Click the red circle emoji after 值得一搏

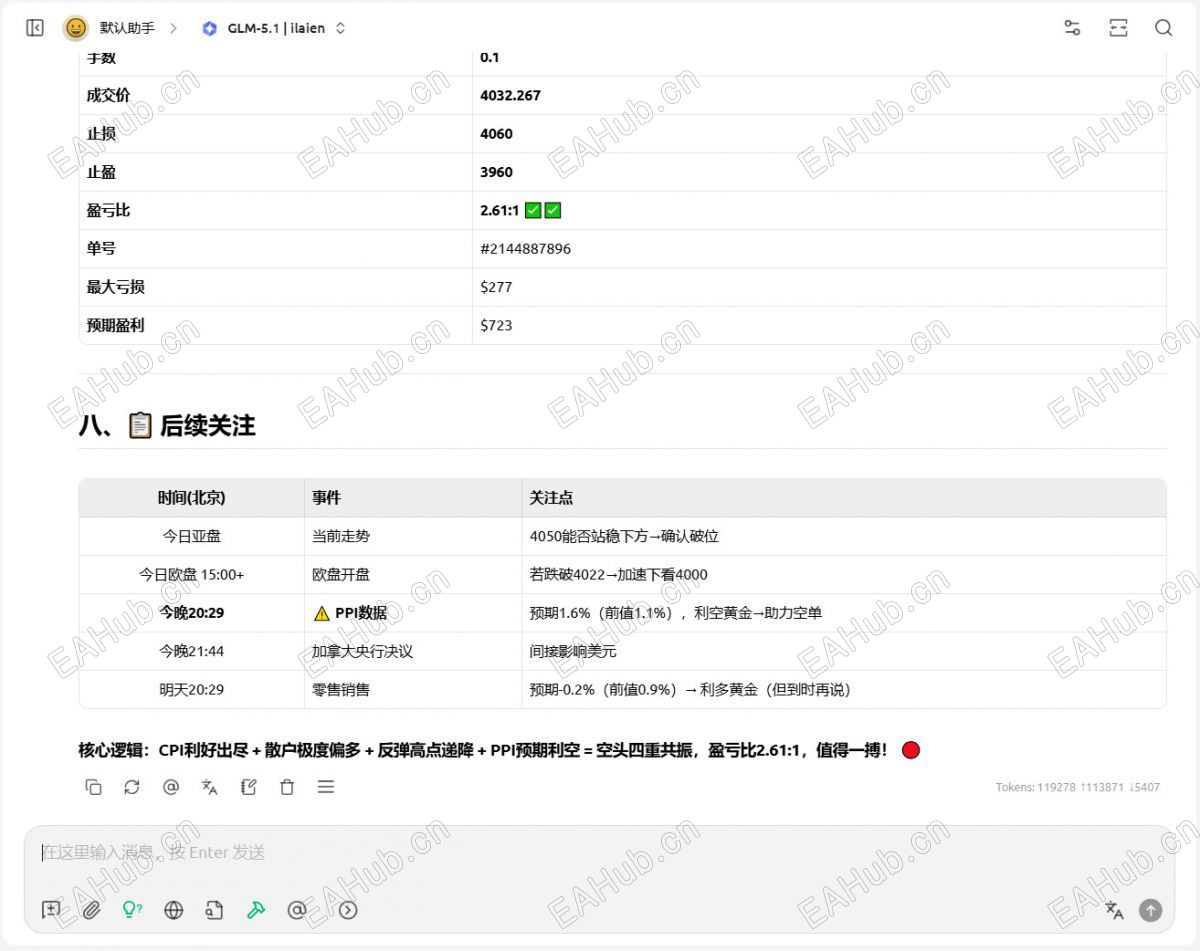coord(911,750)
